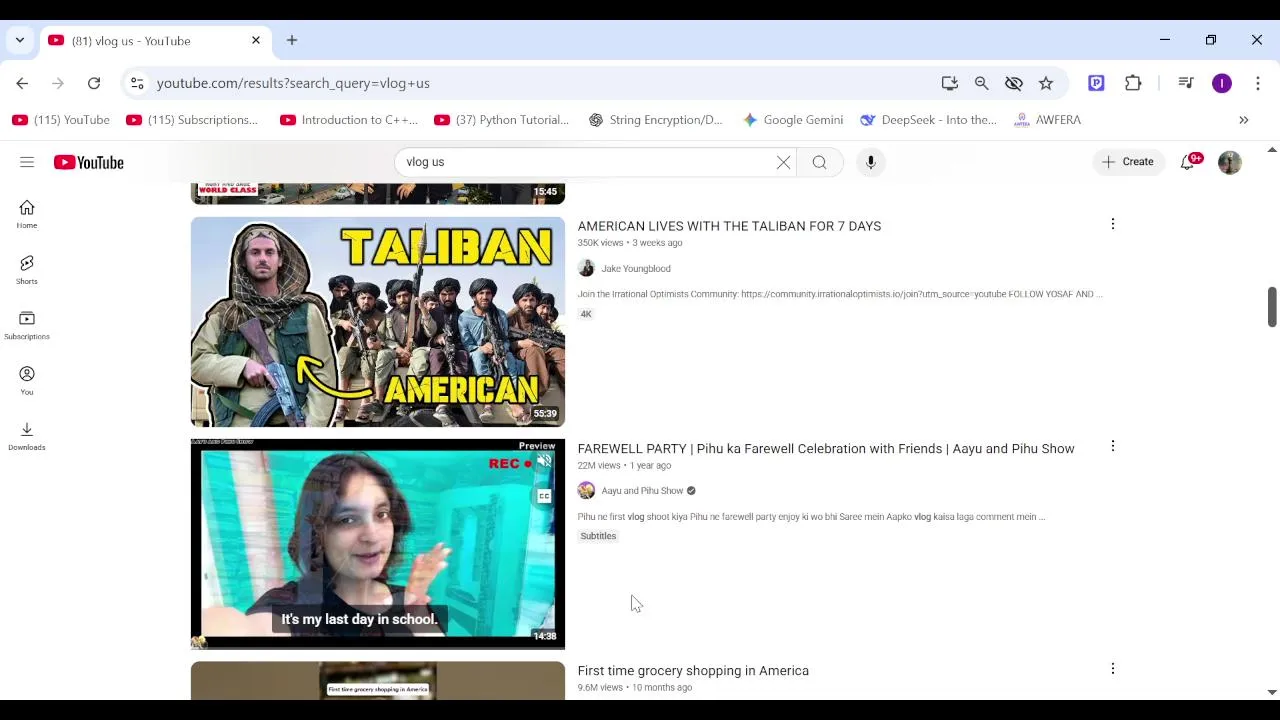Viewport: 1280px width, 720px height.
Task: Unmute the Farewell Party preview
Action: 544,462
